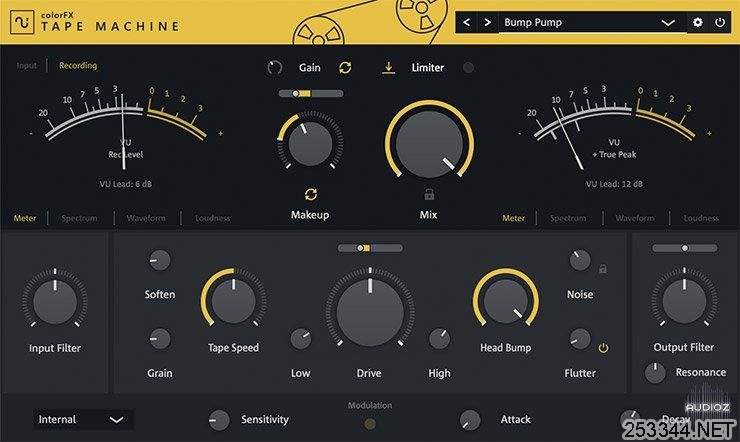Adjust the slider above Drive

click(x=370, y=248)
